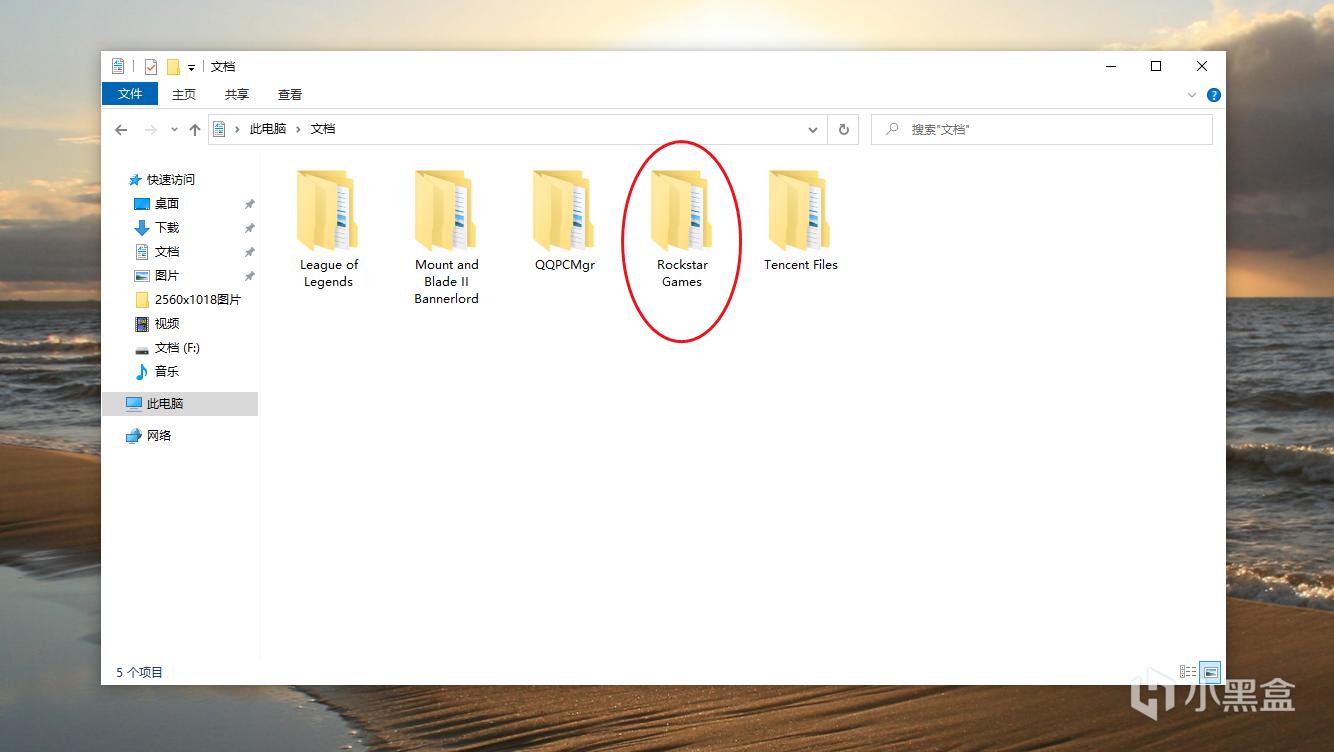Open the blue Help question-mark icon
The image size is (1334, 752).
point(1214,95)
